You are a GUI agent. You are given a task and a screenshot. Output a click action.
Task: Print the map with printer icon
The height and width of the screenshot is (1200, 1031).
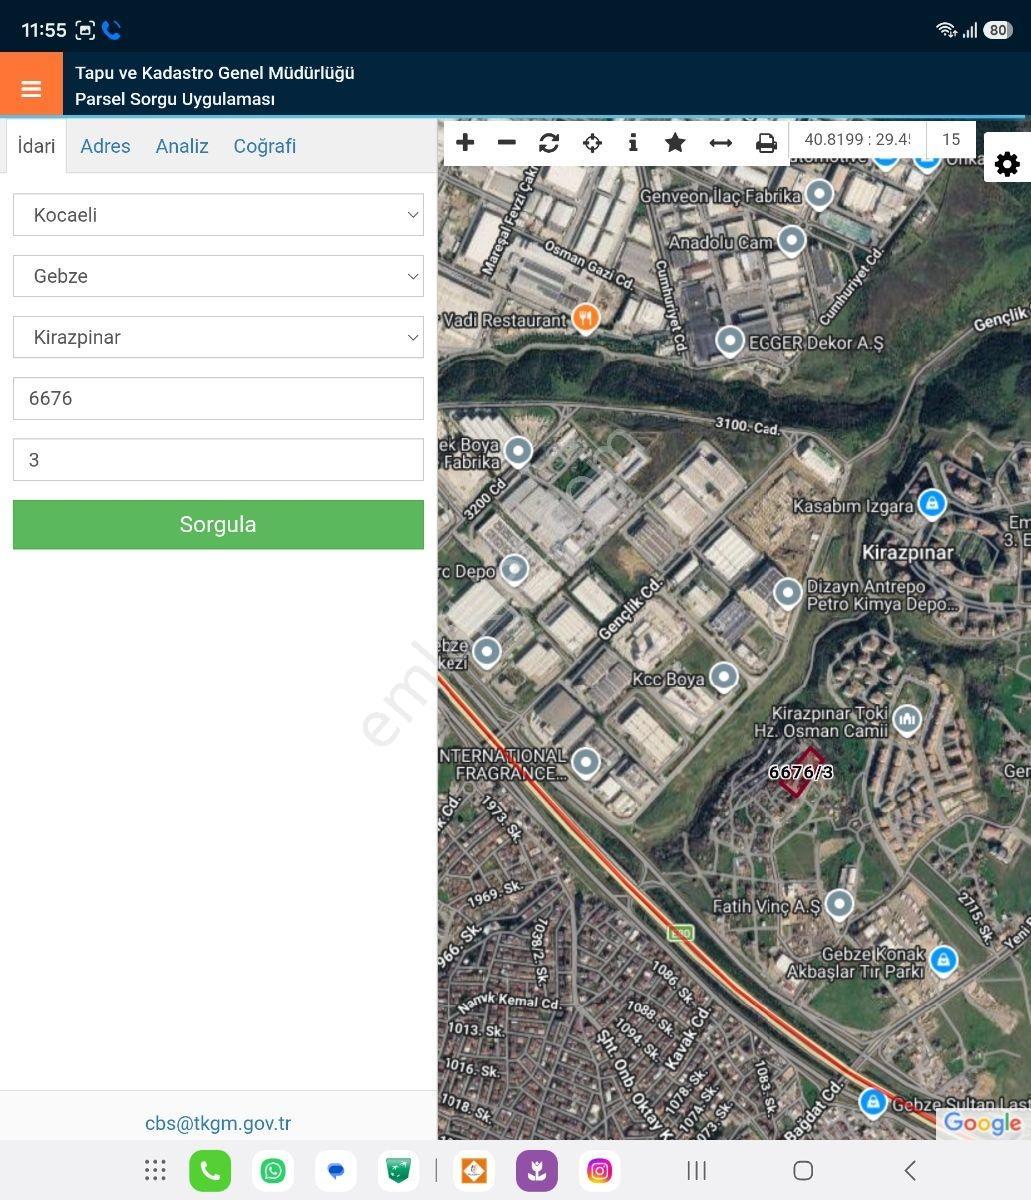[x=766, y=143]
